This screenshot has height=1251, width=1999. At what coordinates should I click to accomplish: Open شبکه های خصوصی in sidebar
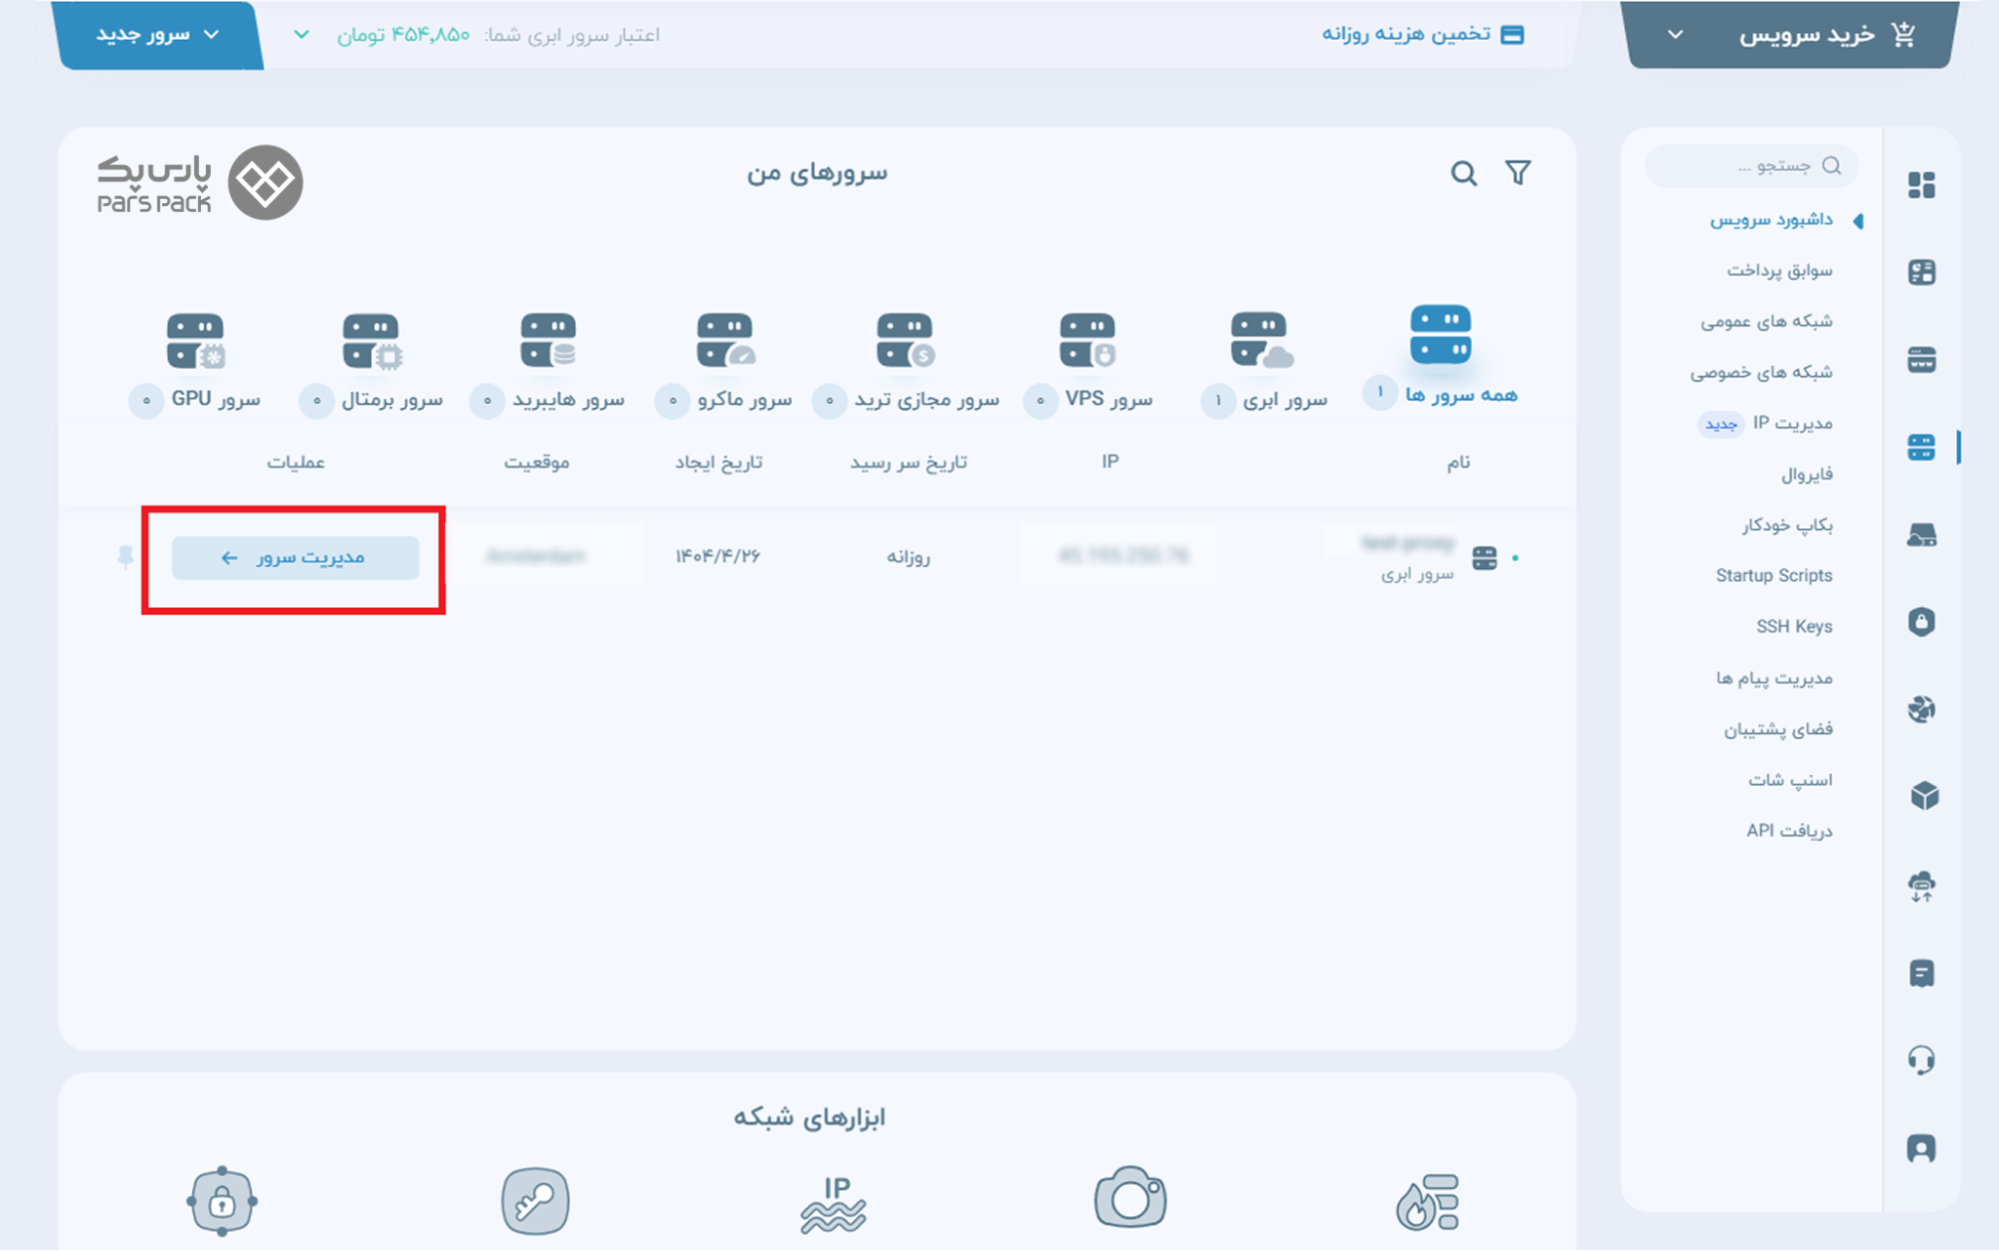[x=1761, y=373]
